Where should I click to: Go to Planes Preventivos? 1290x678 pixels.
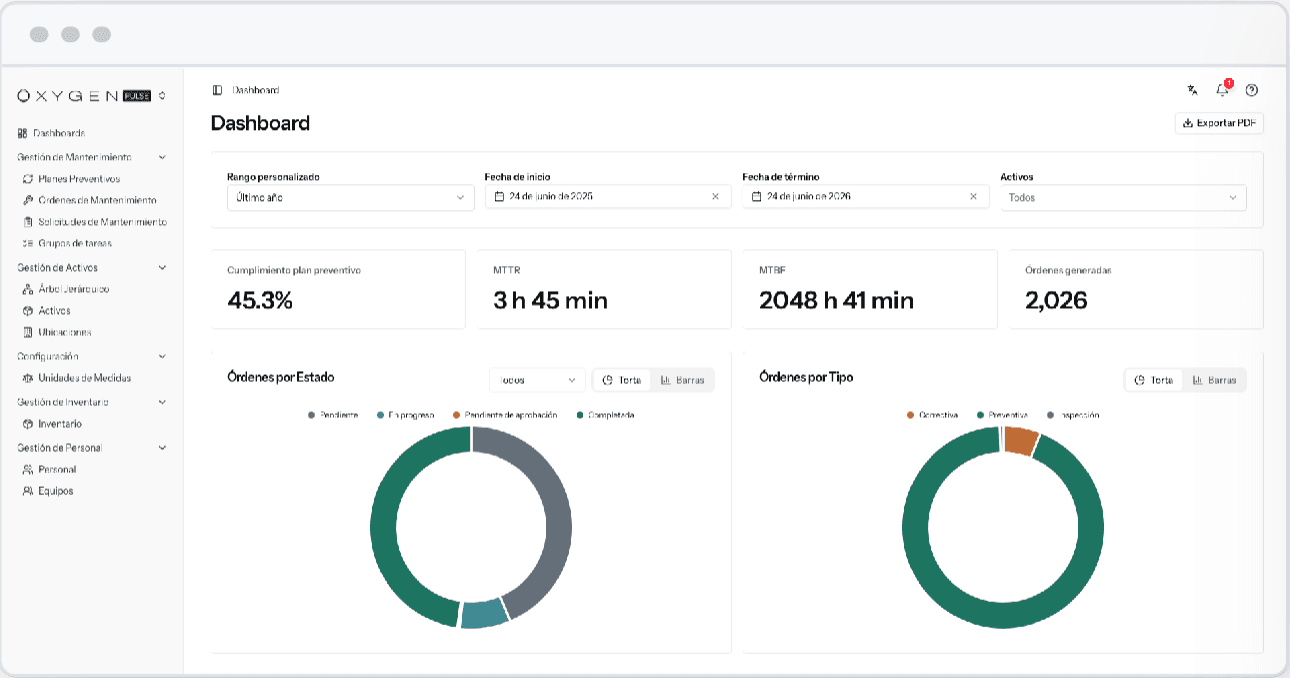coord(79,179)
